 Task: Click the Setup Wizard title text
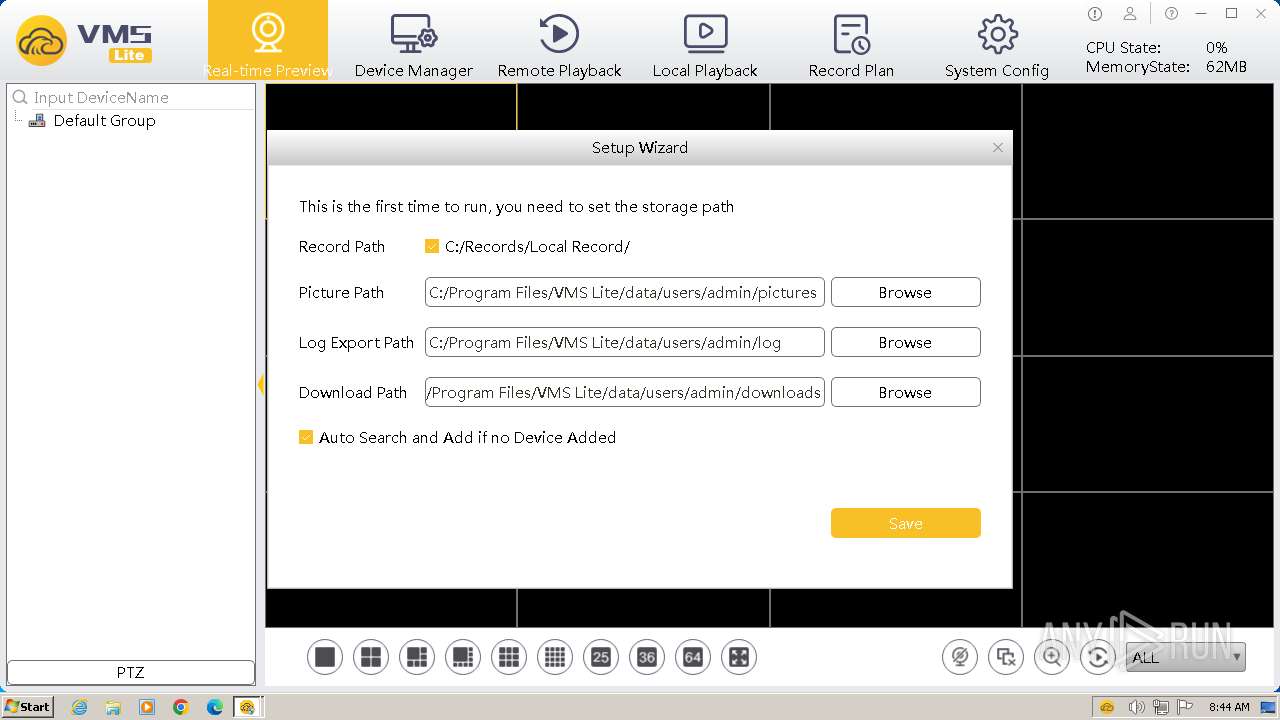[640, 147]
